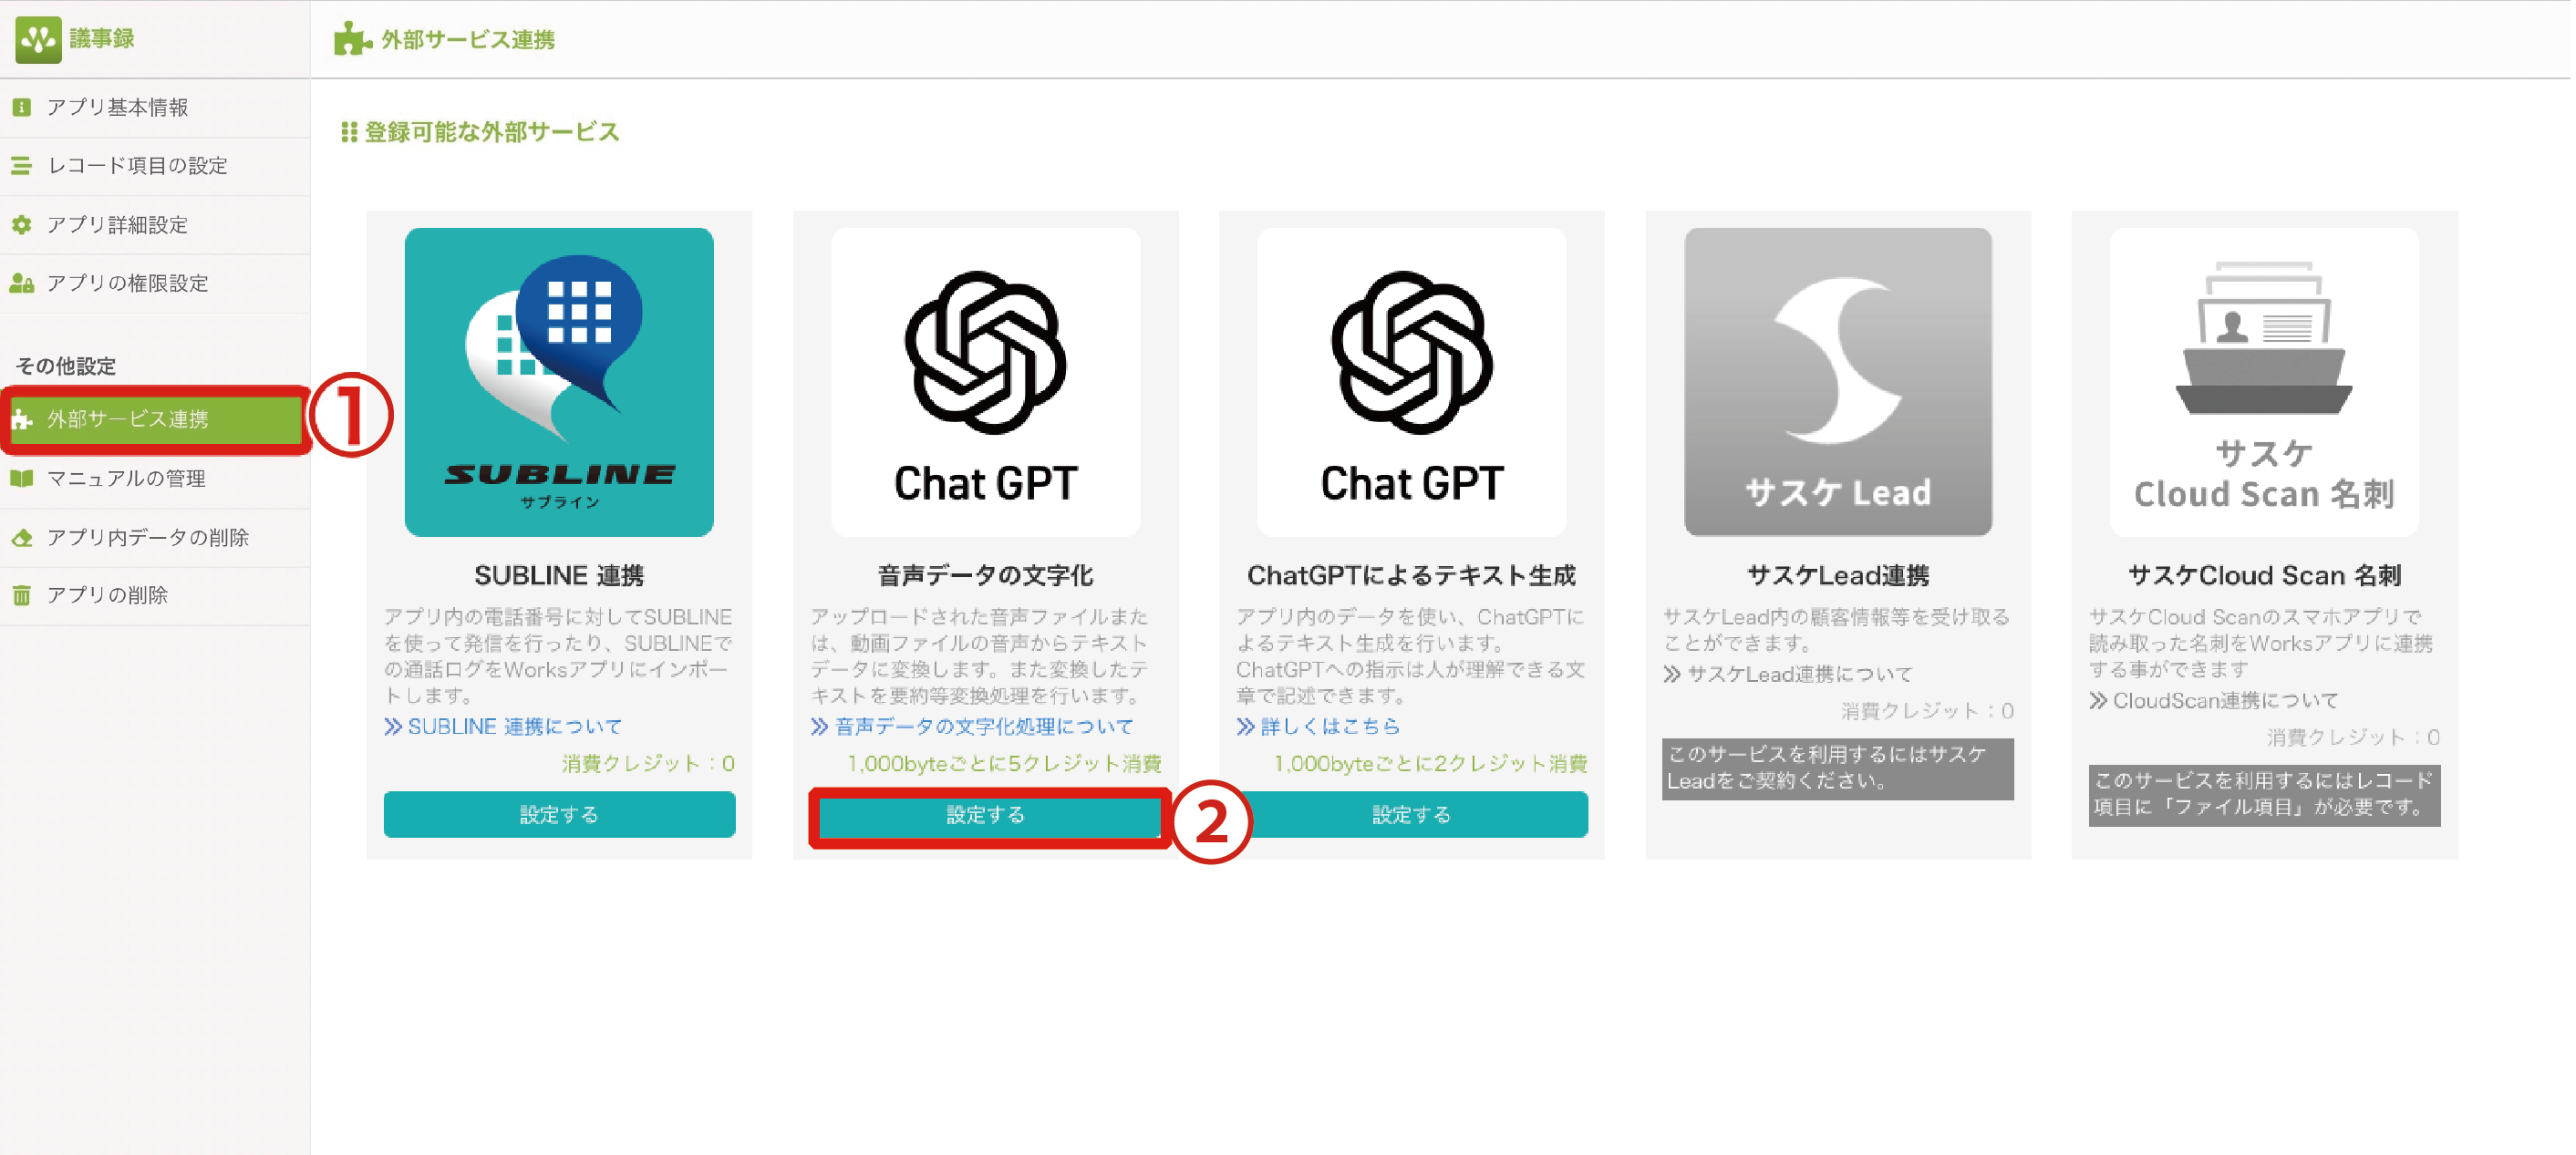Open アプリ内データの削除 menu item
The width and height of the screenshot is (2576, 1155).
point(155,538)
